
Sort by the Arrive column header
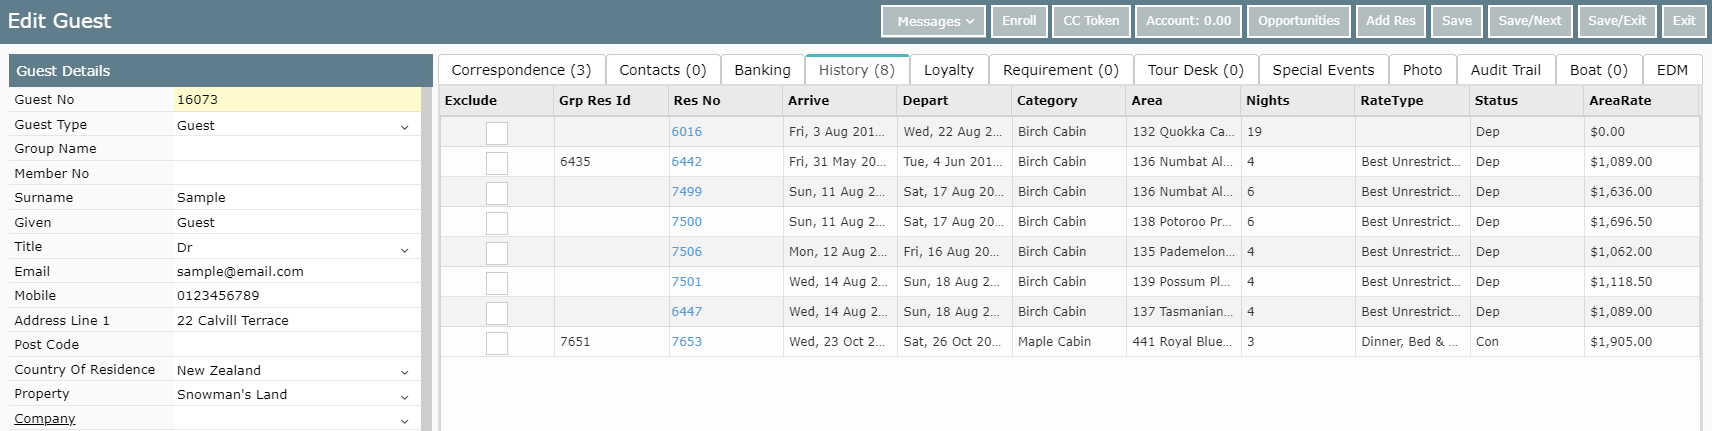808,101
